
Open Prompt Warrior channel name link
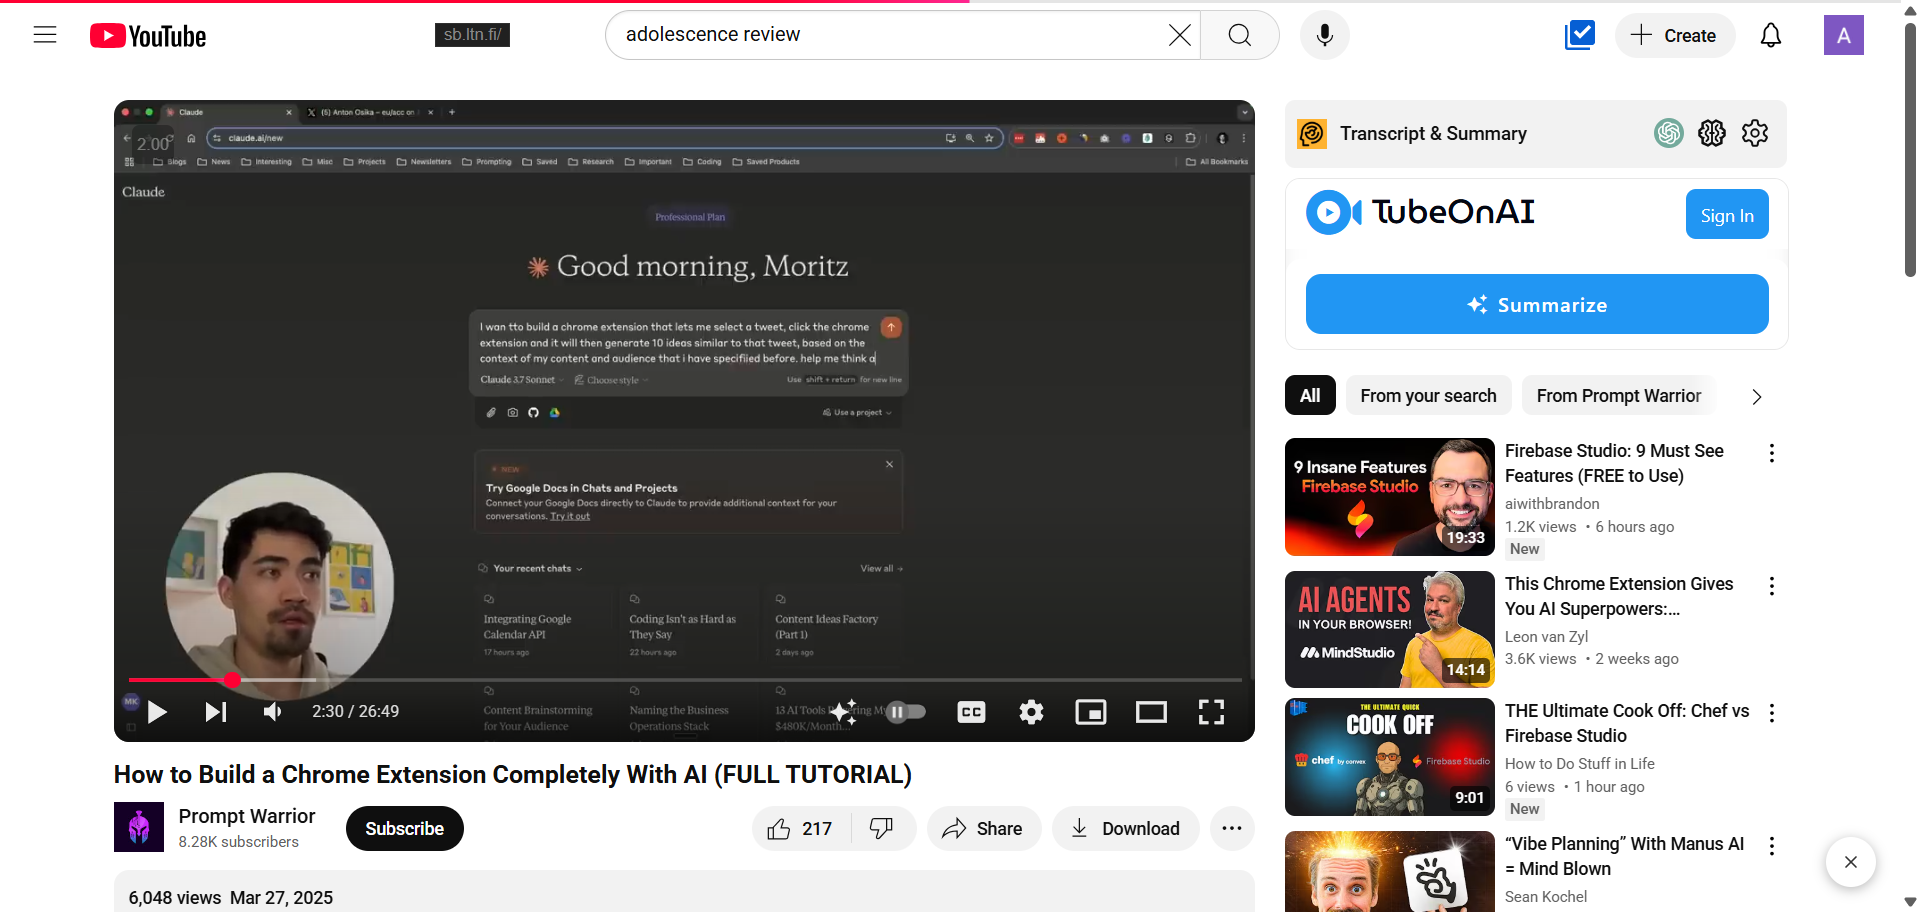(247, 816)
